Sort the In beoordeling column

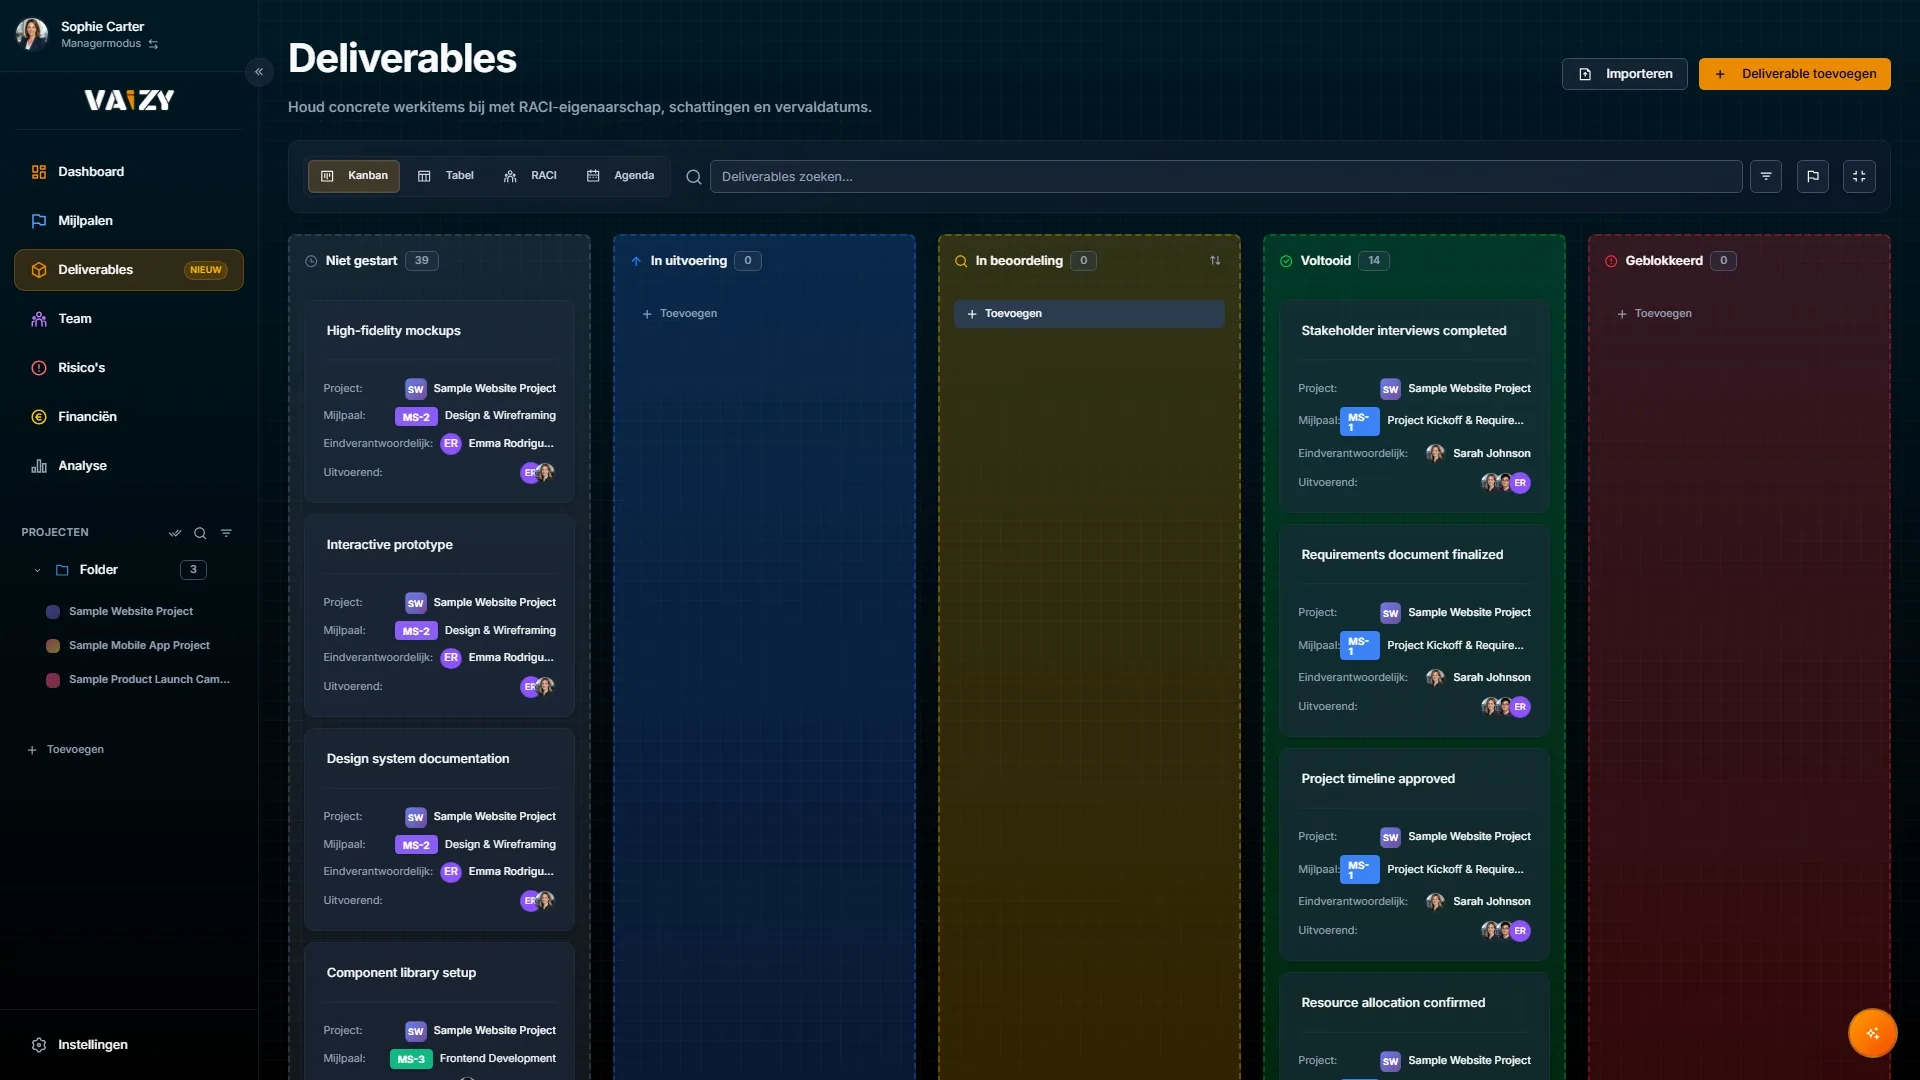pos(1215,261)
